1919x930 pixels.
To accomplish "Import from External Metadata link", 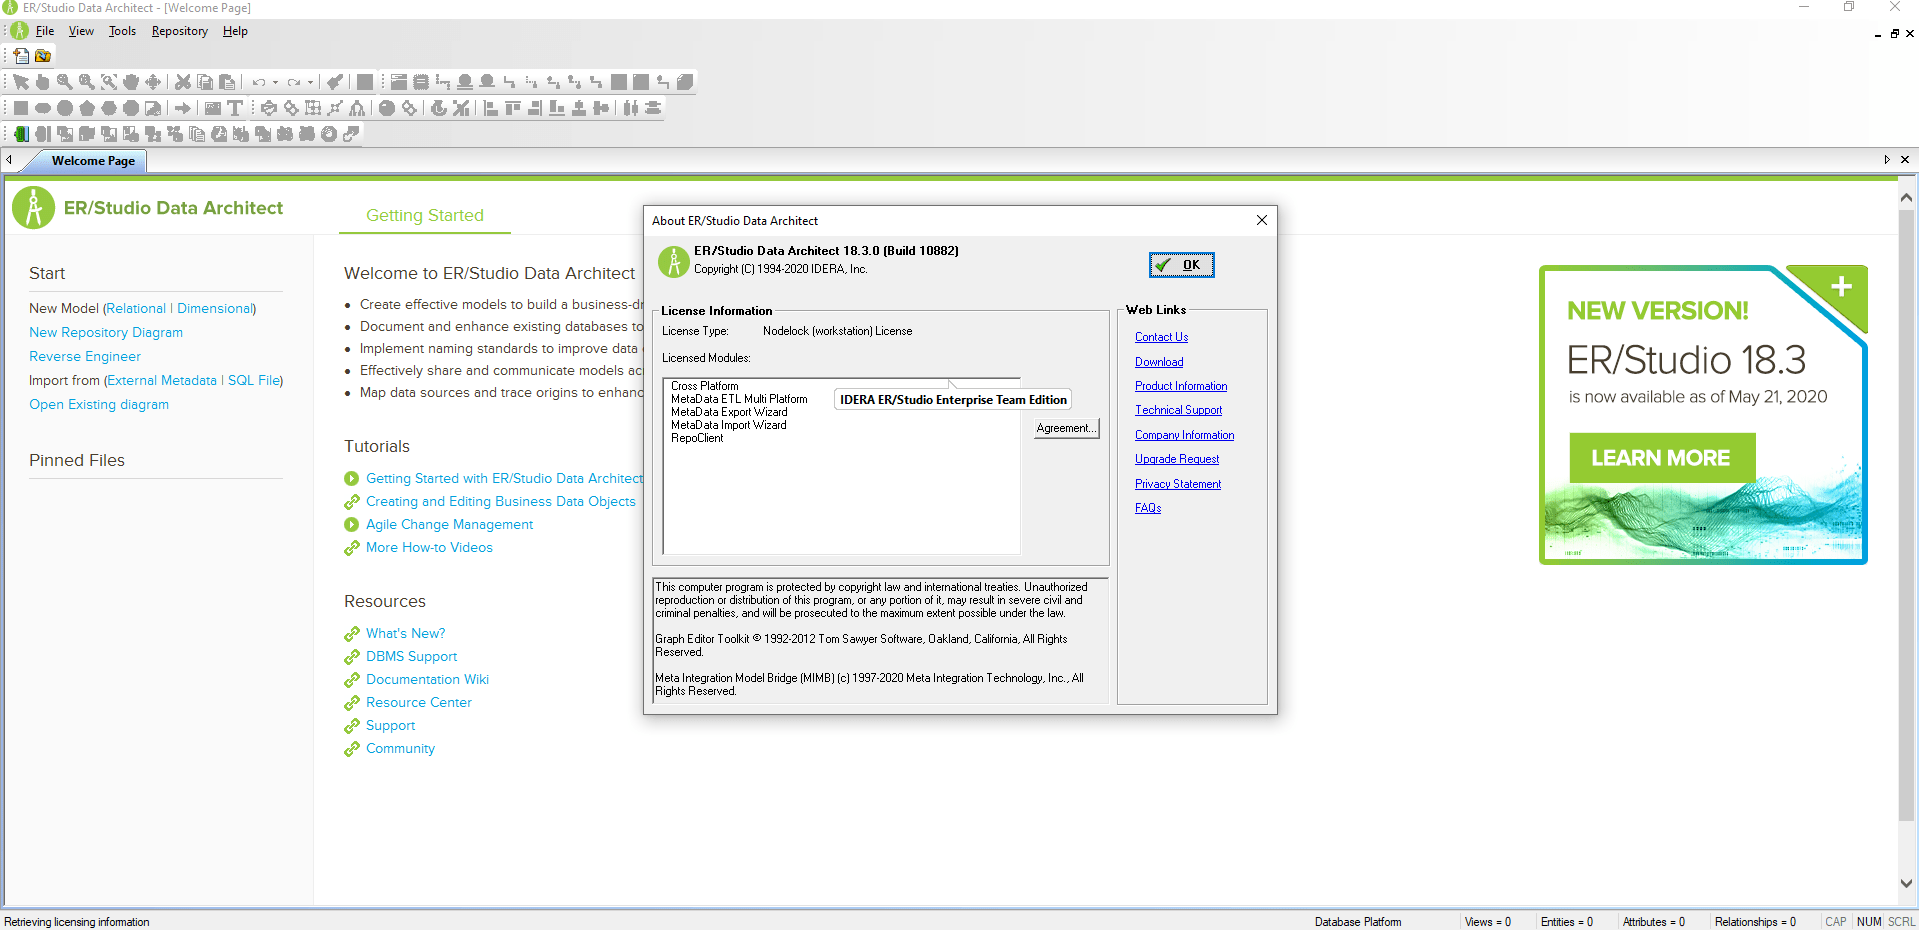I will click(162, 381).
